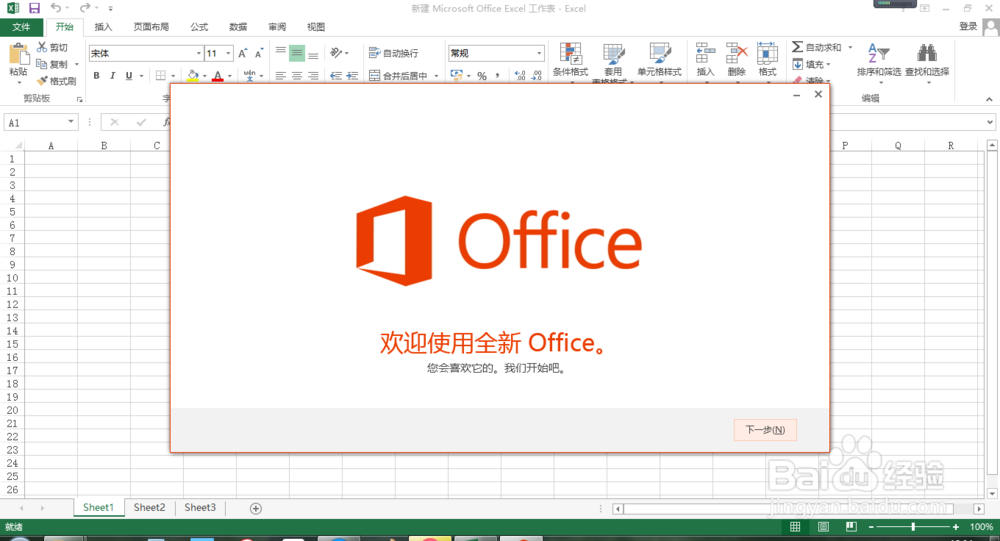Image resolution: width=1000 pixels, height=541 pixels.
Task: Click the Delete cells (删除) icon
Action: 736,53
